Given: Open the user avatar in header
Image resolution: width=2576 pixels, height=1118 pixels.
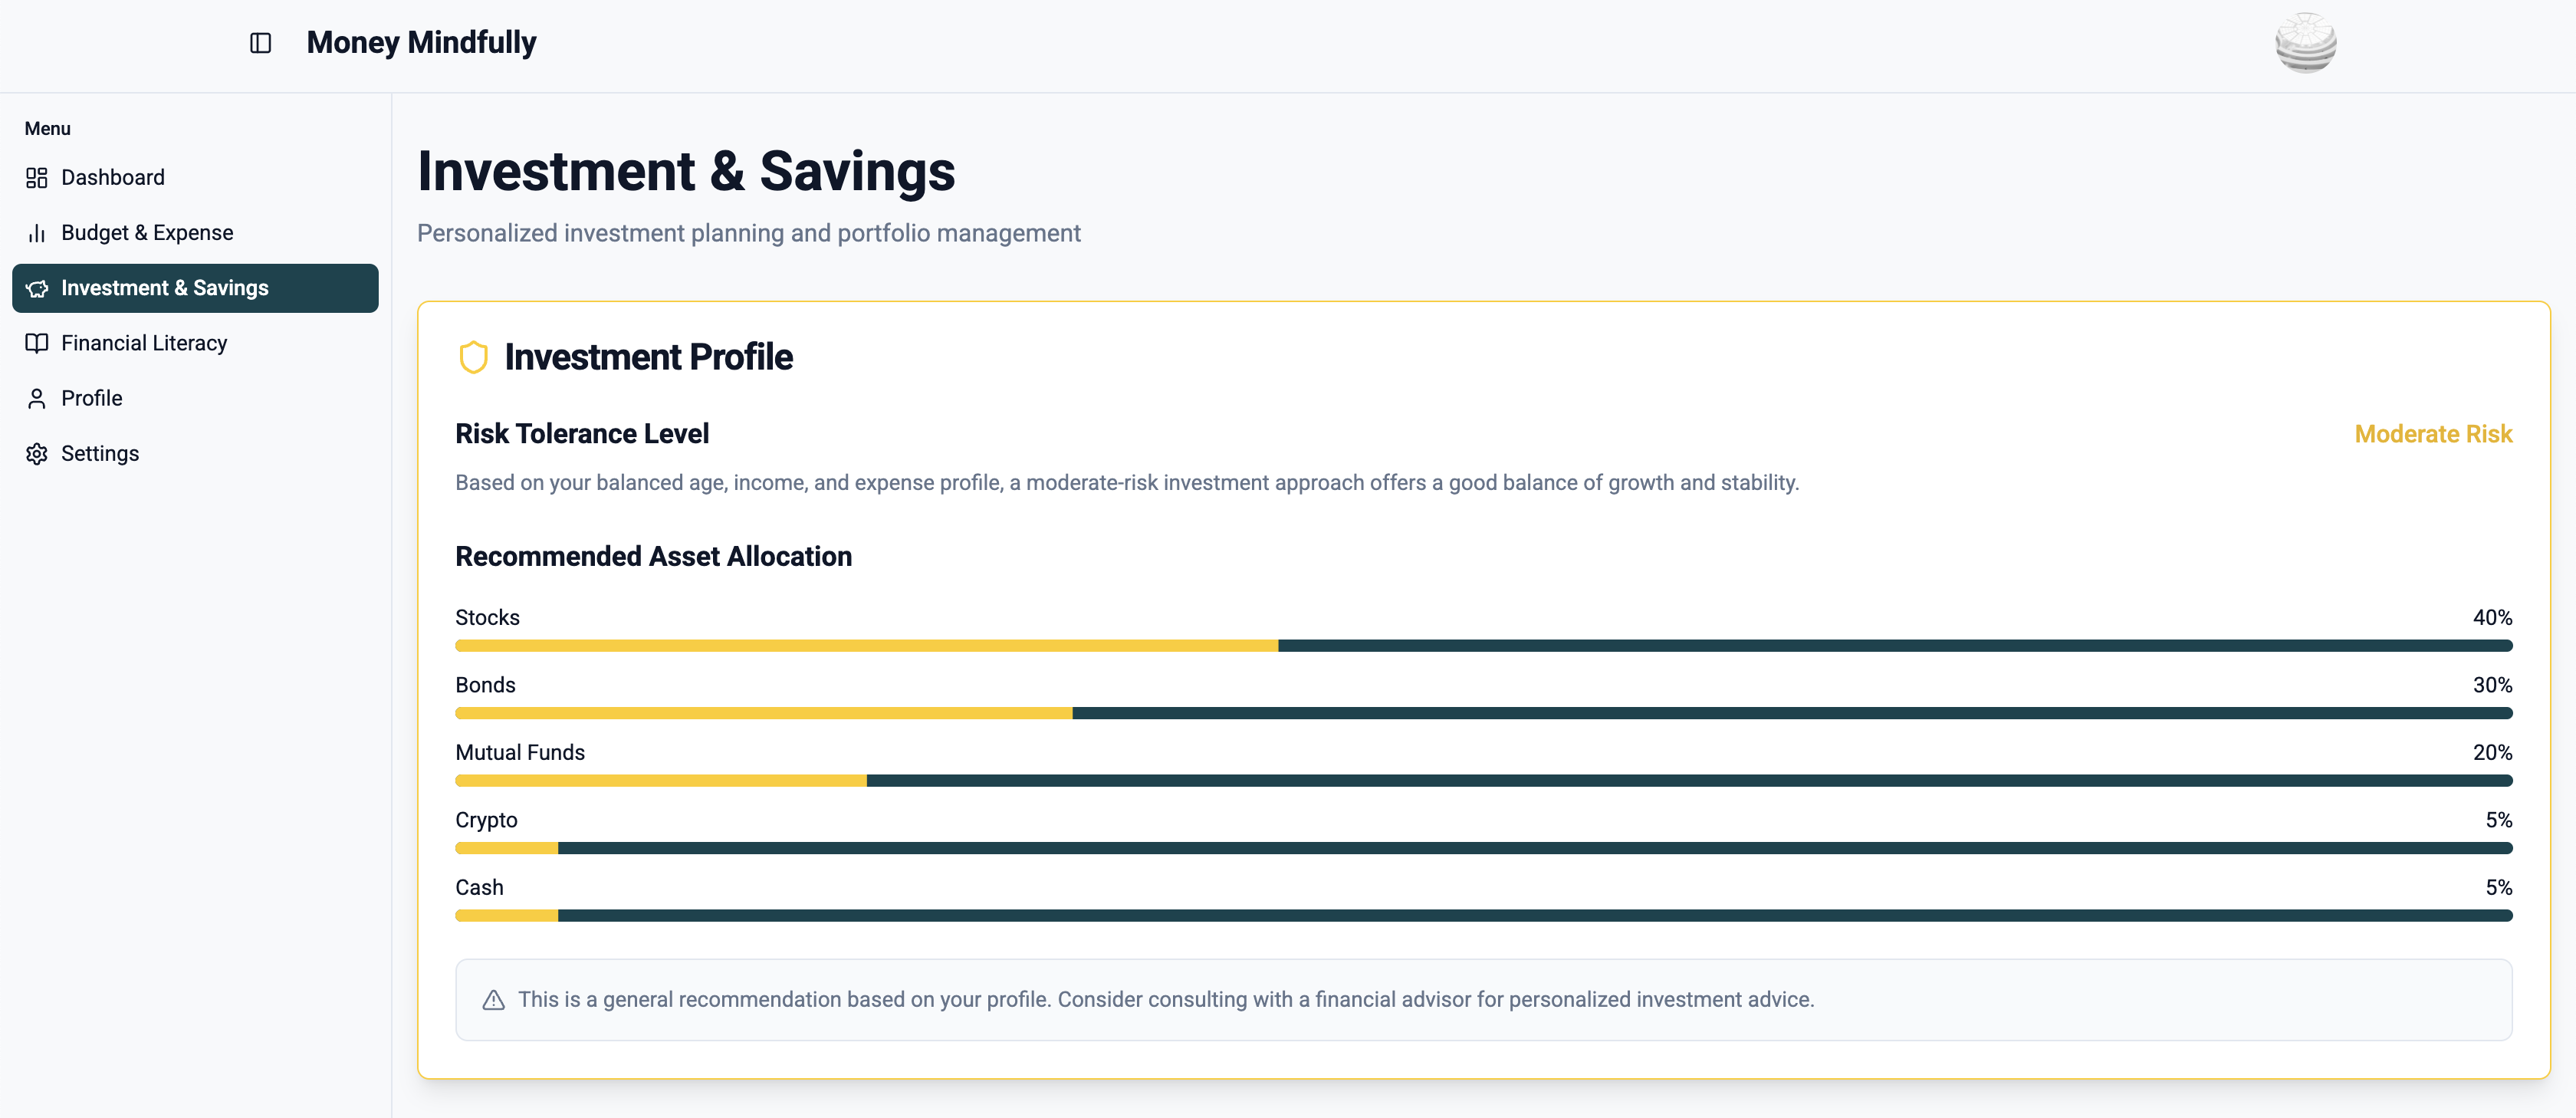Looking at the screenshot, I should [x=2305, y=43].
